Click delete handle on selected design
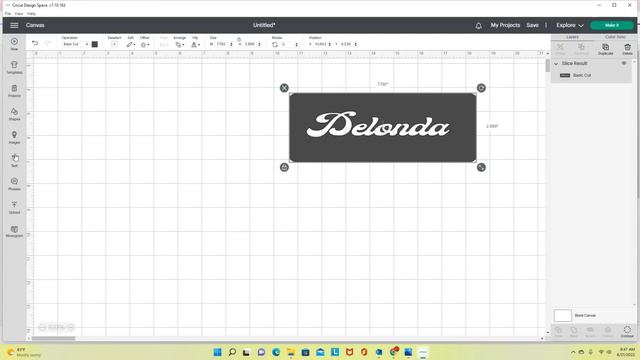Screen dimensions: 640x360 click(x=284, y=88)
